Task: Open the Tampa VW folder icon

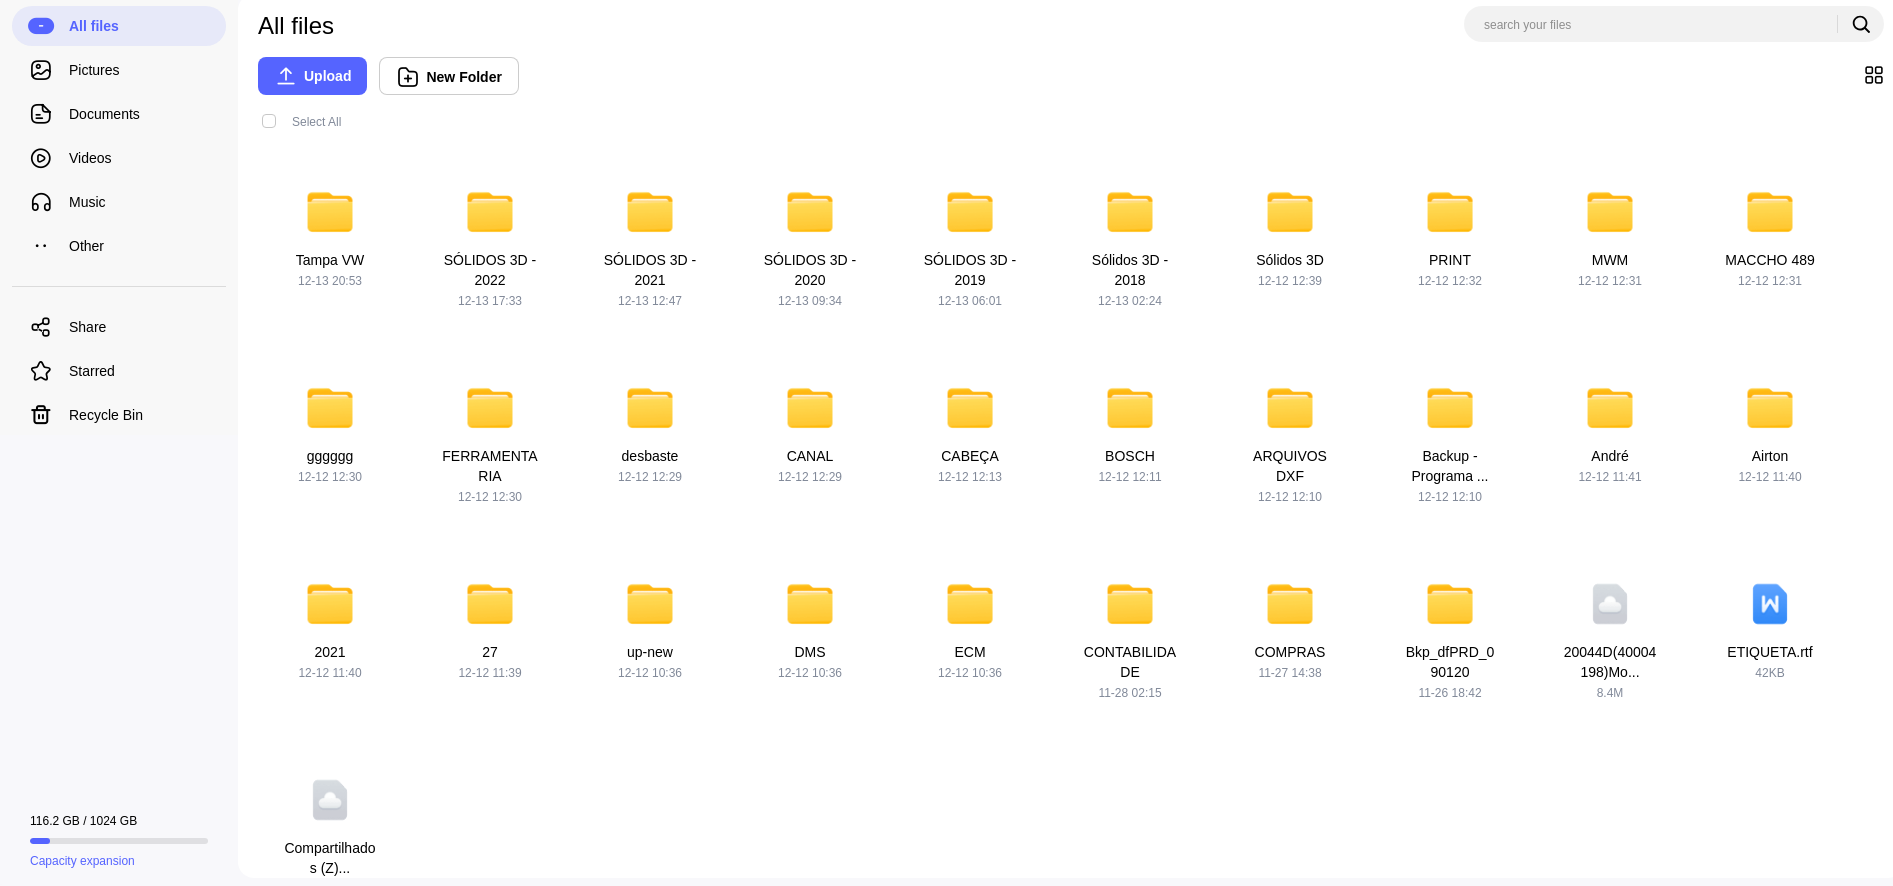Action: pyautogui.click(x=330, y=212)
